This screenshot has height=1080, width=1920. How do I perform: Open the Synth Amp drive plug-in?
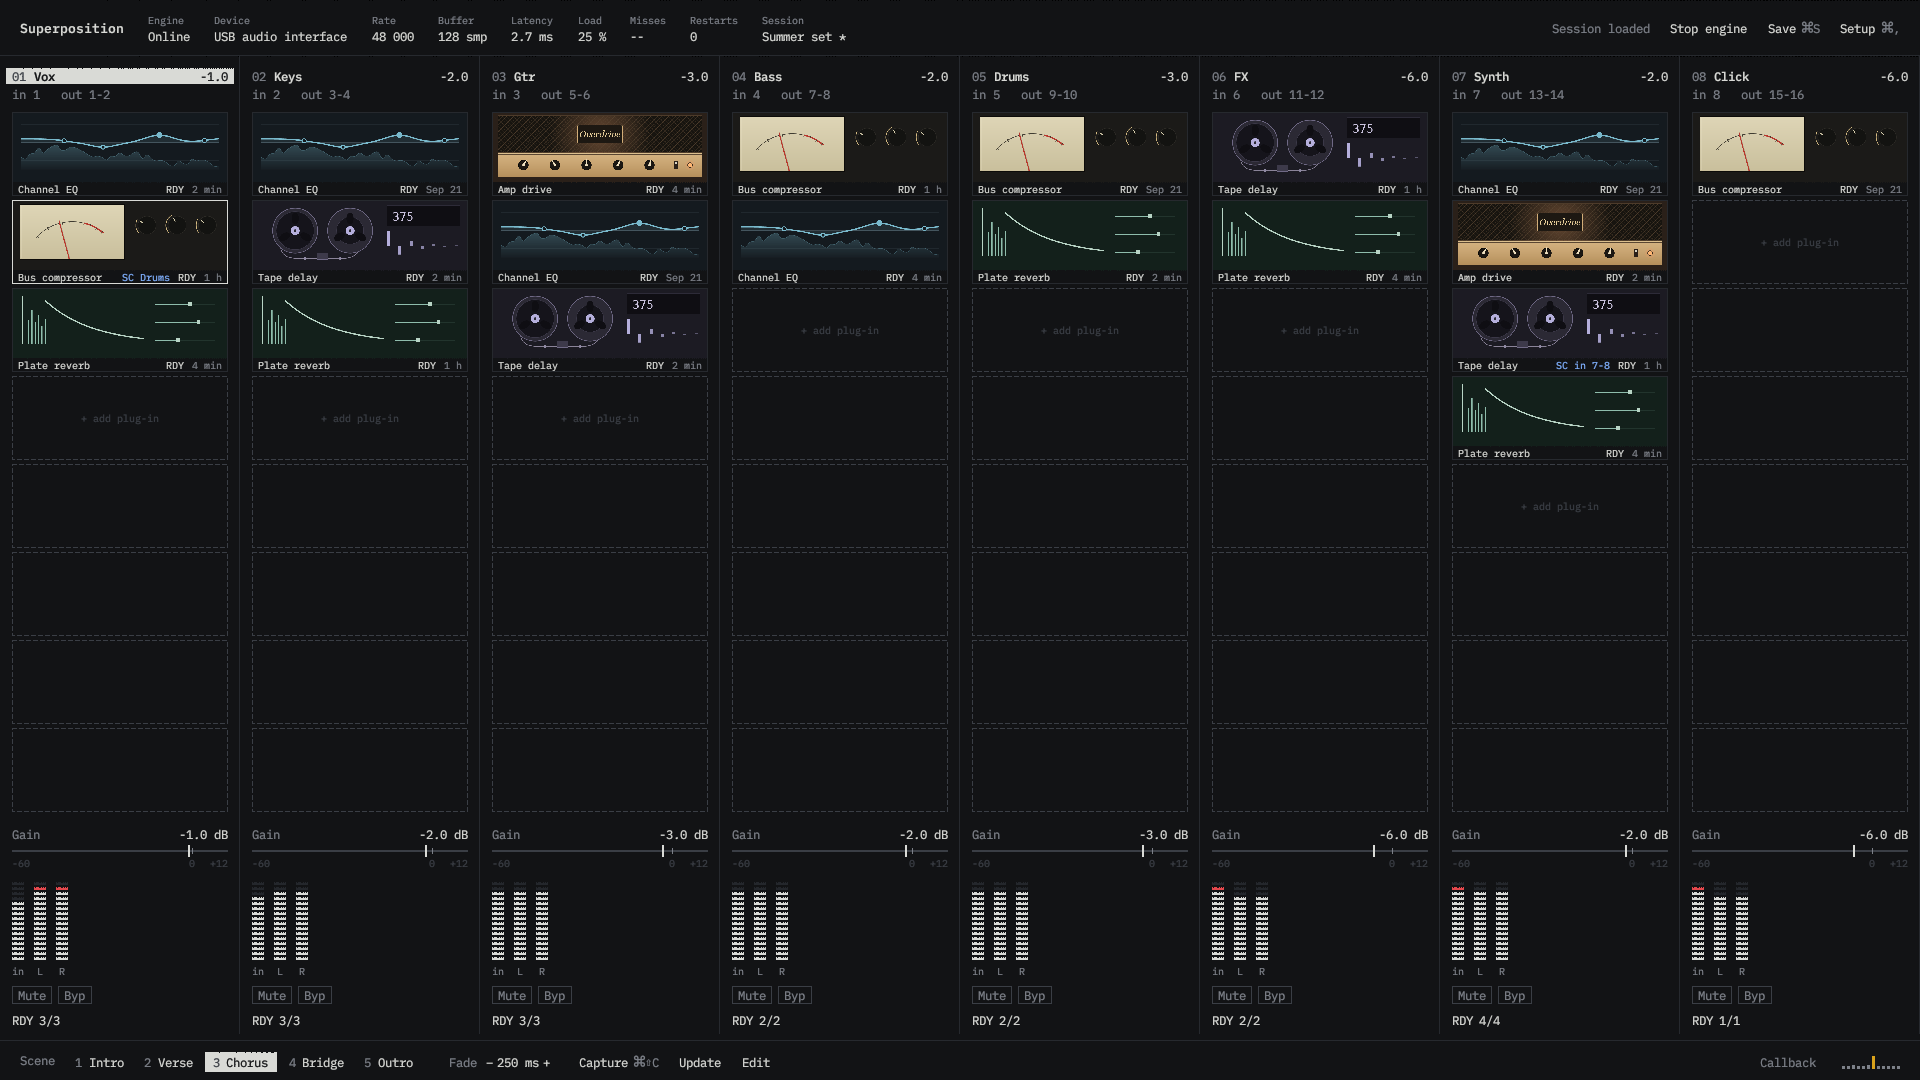point(1560,242)
